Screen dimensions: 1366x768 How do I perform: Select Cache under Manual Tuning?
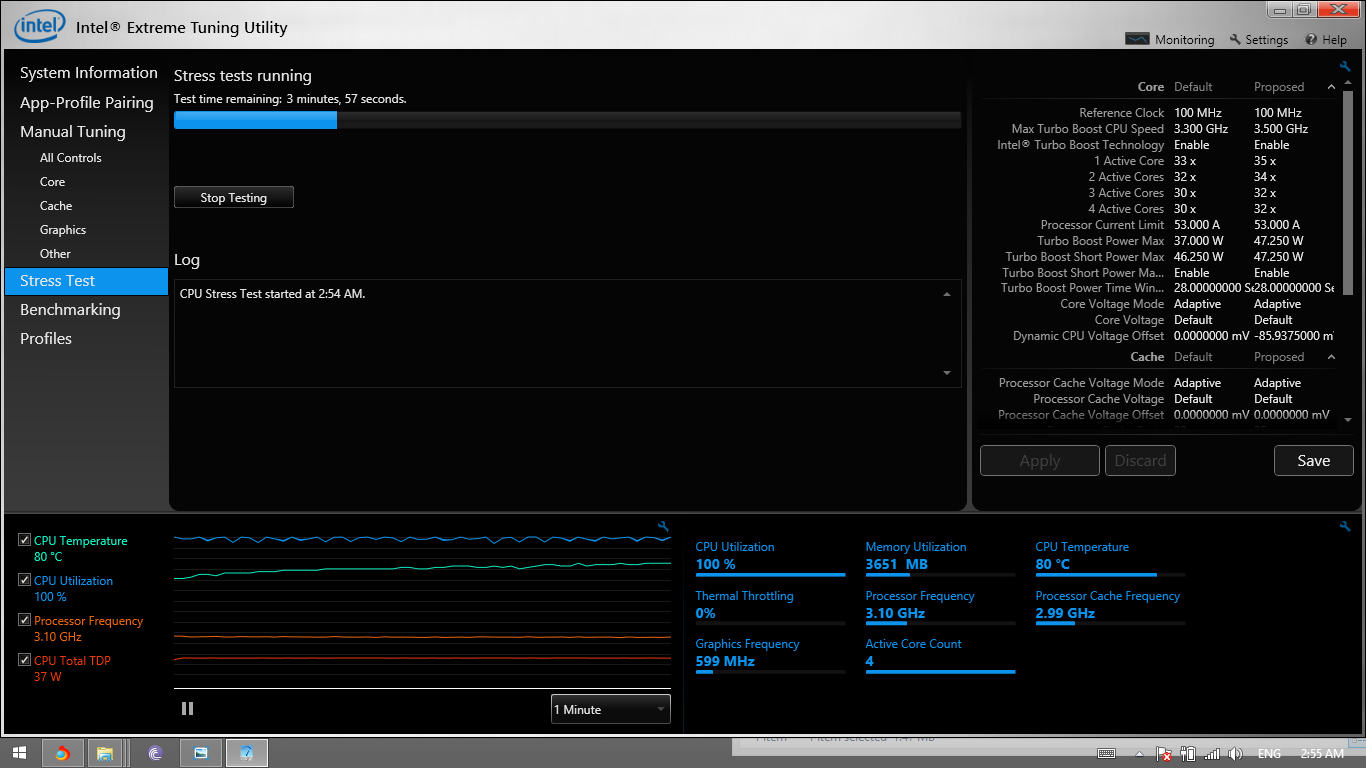[x=56, y=206]
